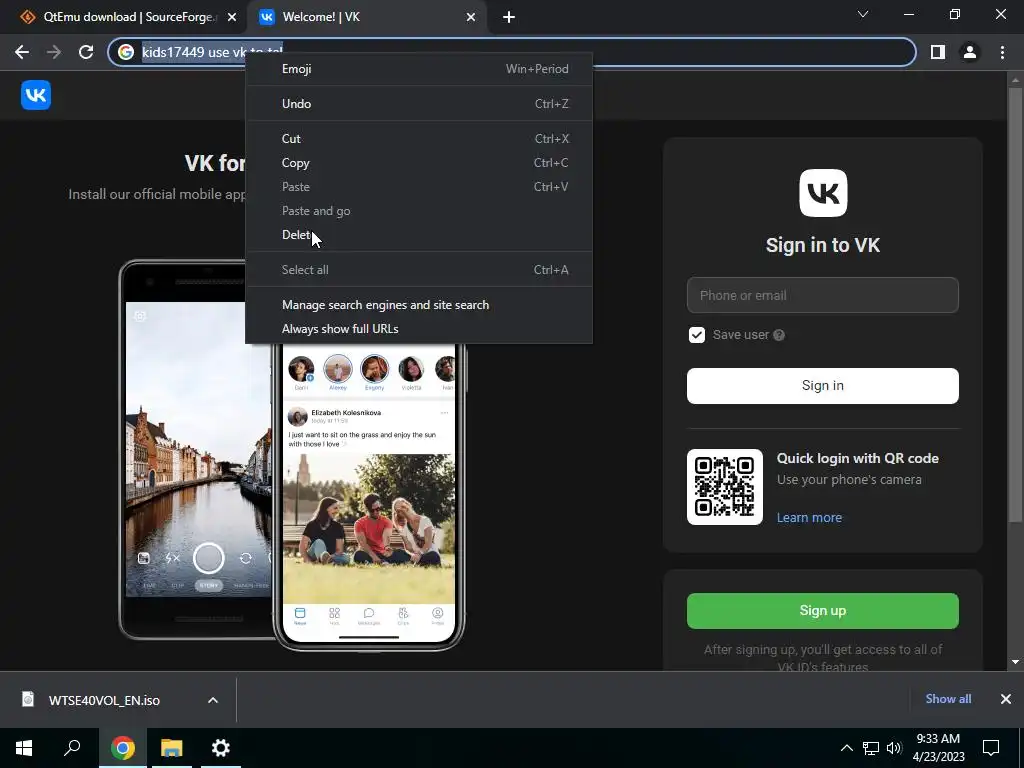
Task: Open File Explorer from the taskbar
Action: click(171, 748)
